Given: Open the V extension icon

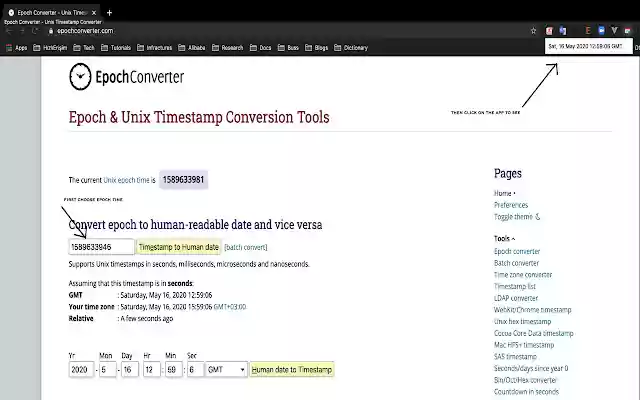Looking at the screenshot, I should (x=614, y=31).
